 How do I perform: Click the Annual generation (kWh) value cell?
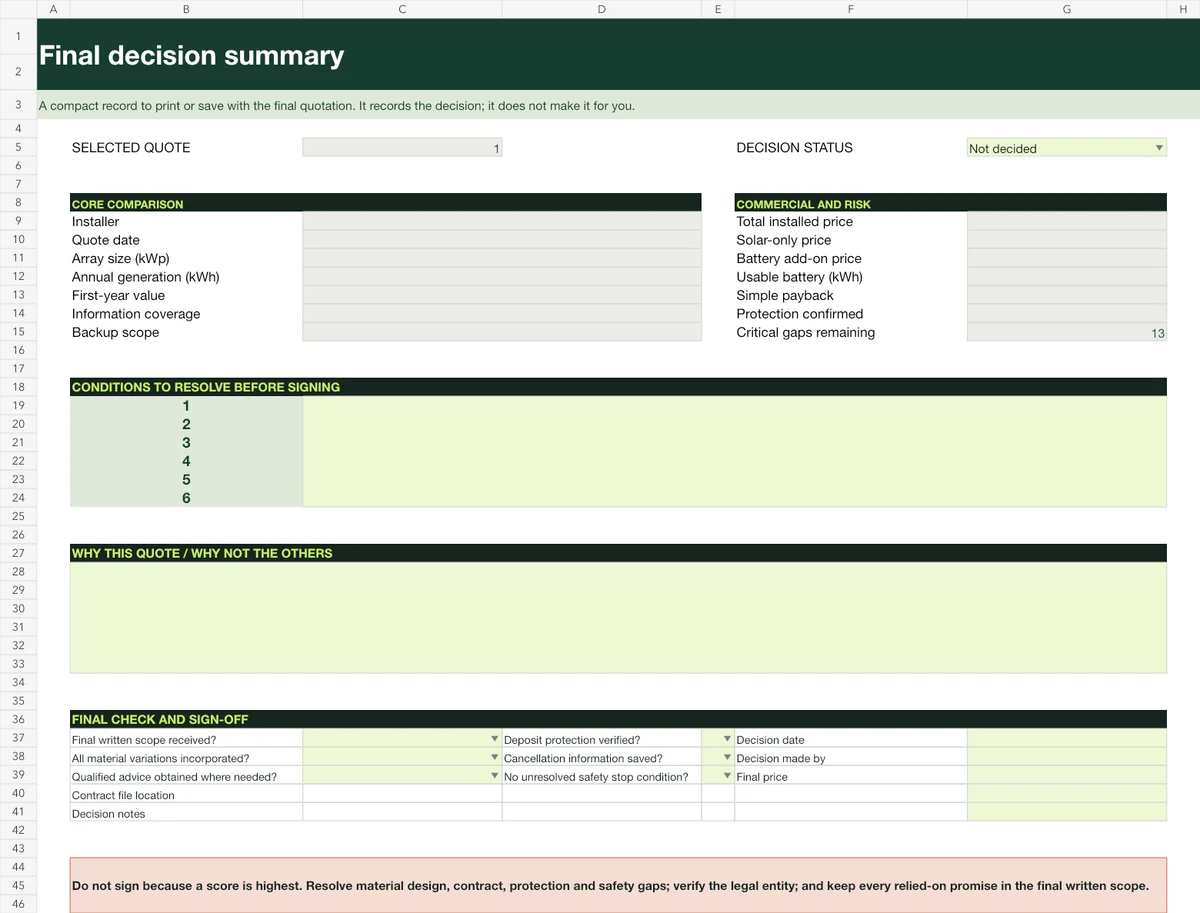pyautogui.click(x=502, y=277)
